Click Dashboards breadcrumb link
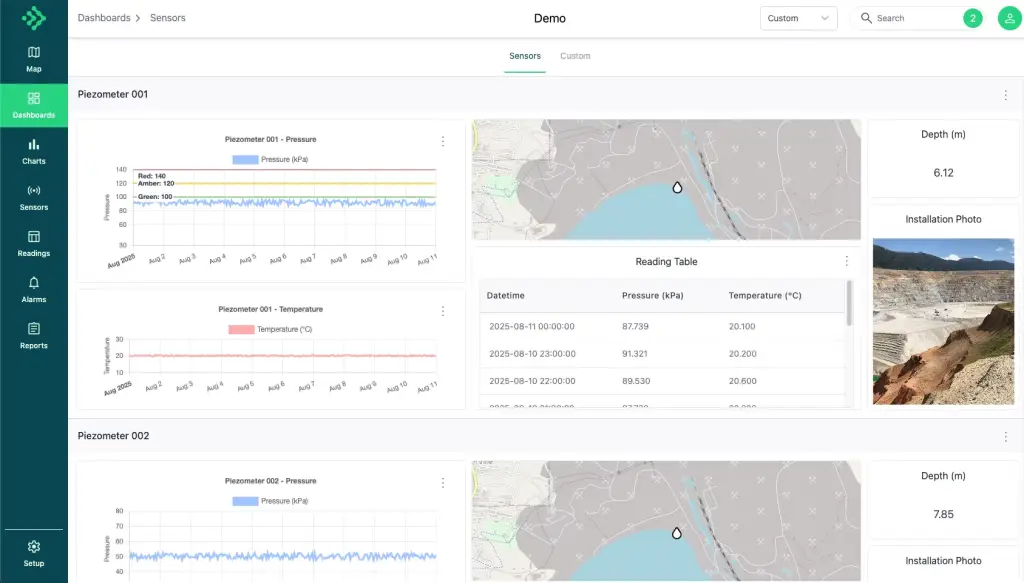This screenshot has width=1024, height=583. click(104, 18)
